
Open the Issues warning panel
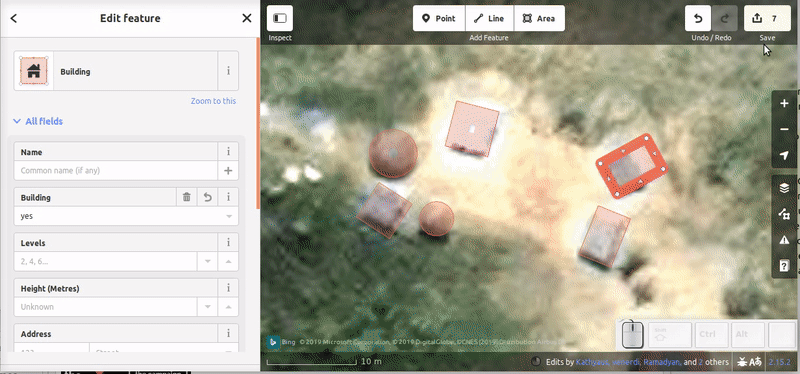click(784, 240)
